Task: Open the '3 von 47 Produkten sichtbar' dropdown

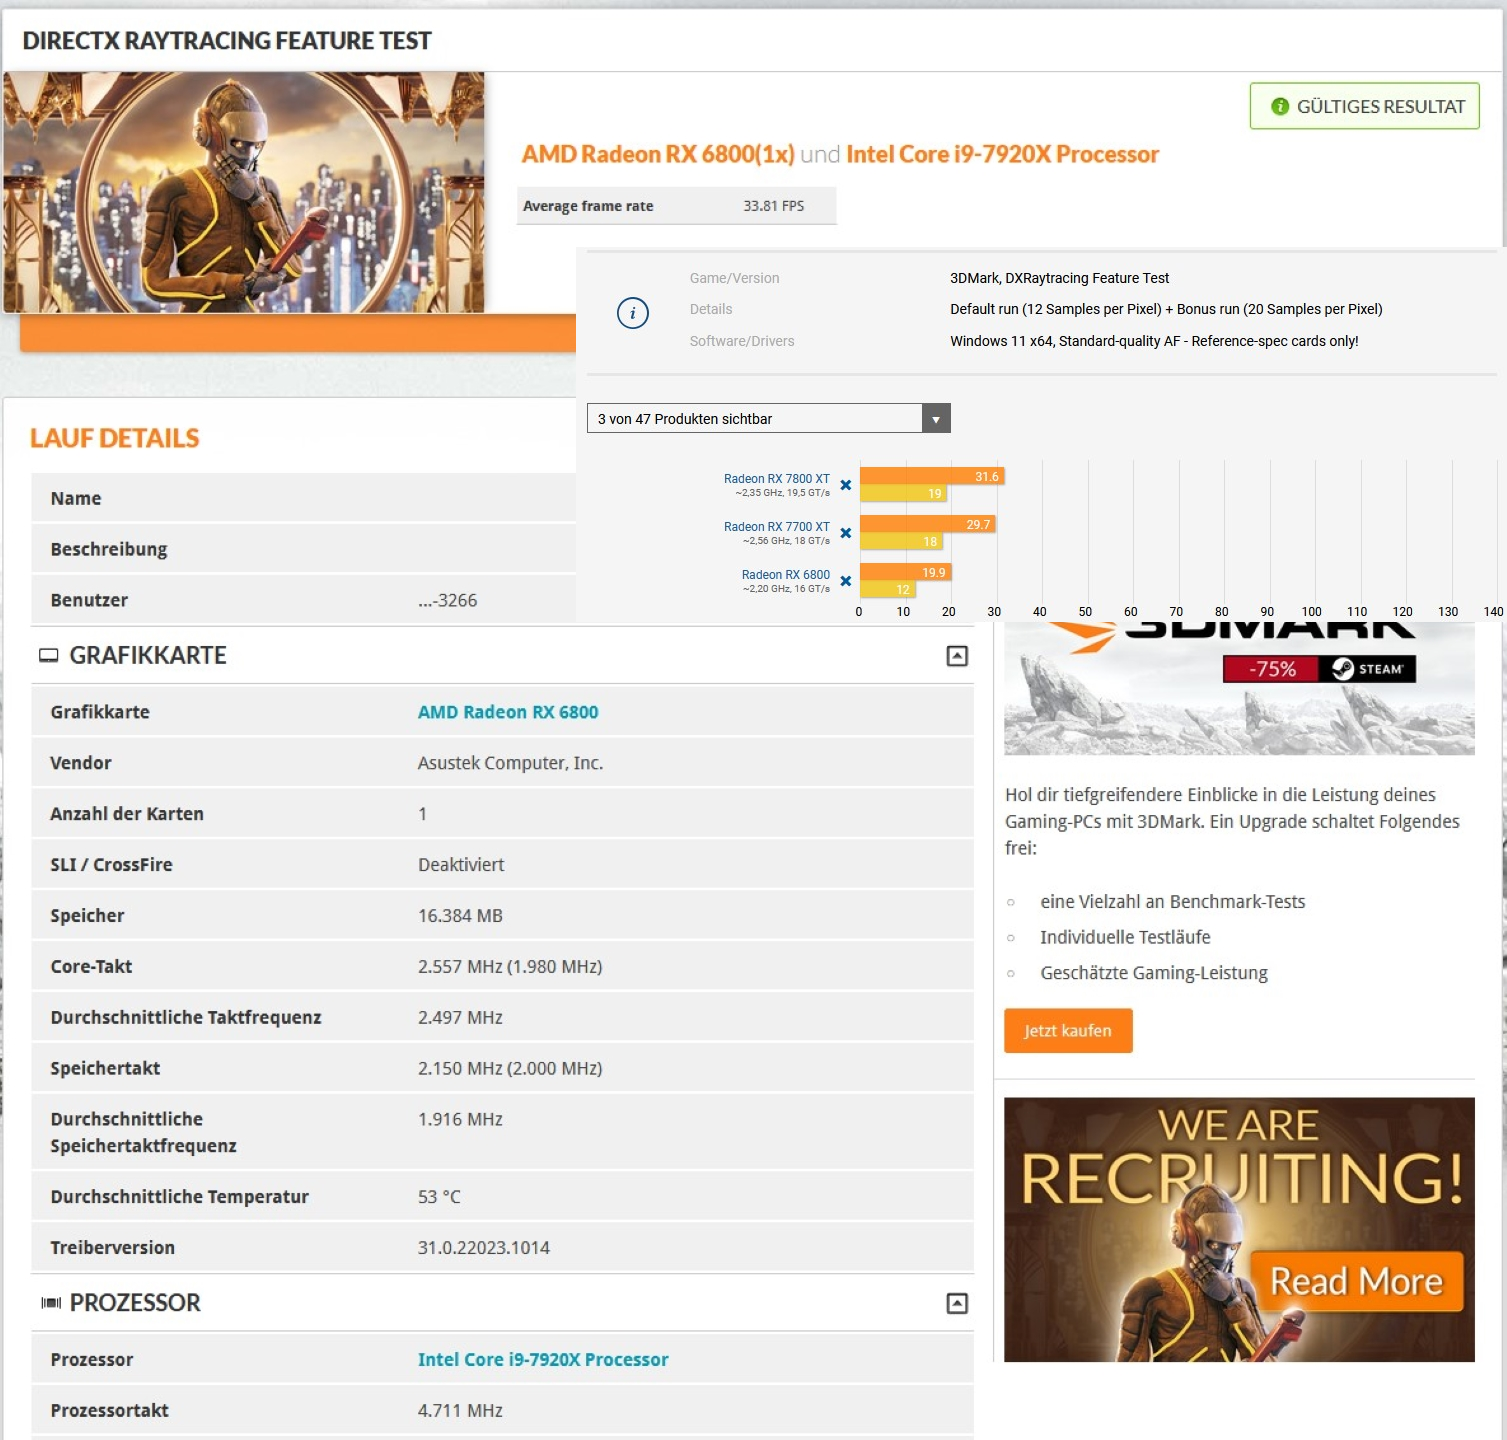Action: pos(768,419)
